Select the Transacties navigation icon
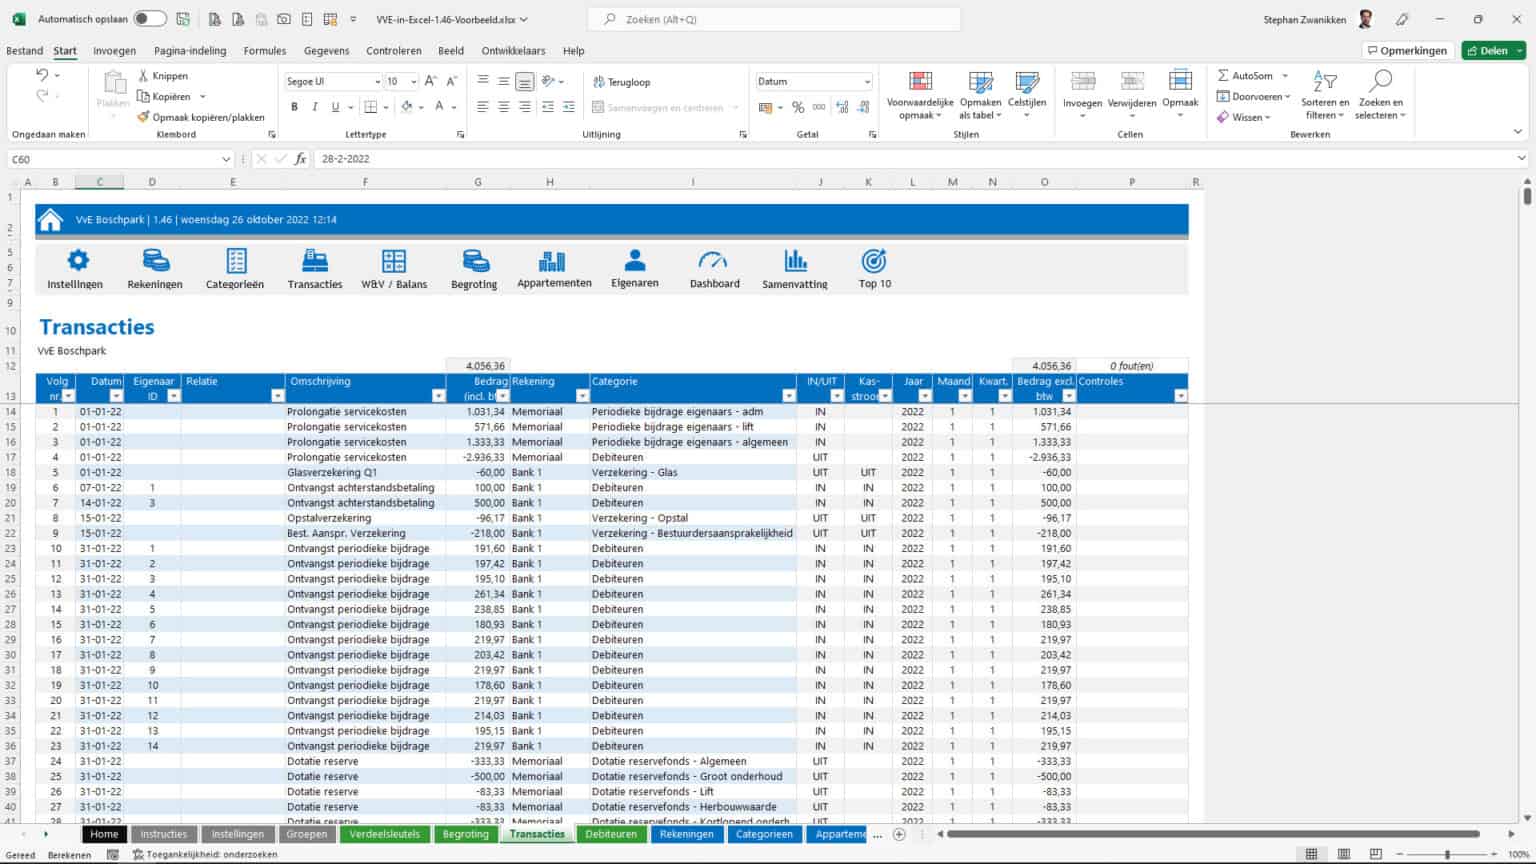This screenshot has height=864, width=1536. tap(314, 262)
